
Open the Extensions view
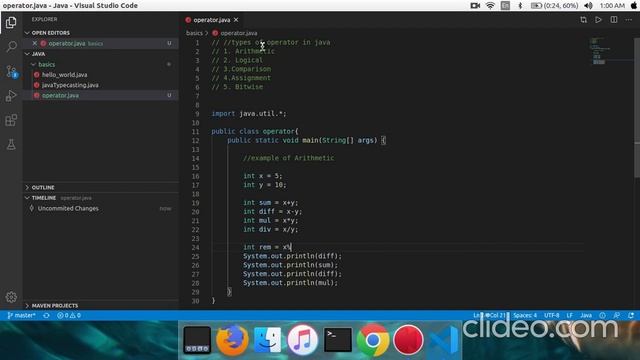point(11,120)
